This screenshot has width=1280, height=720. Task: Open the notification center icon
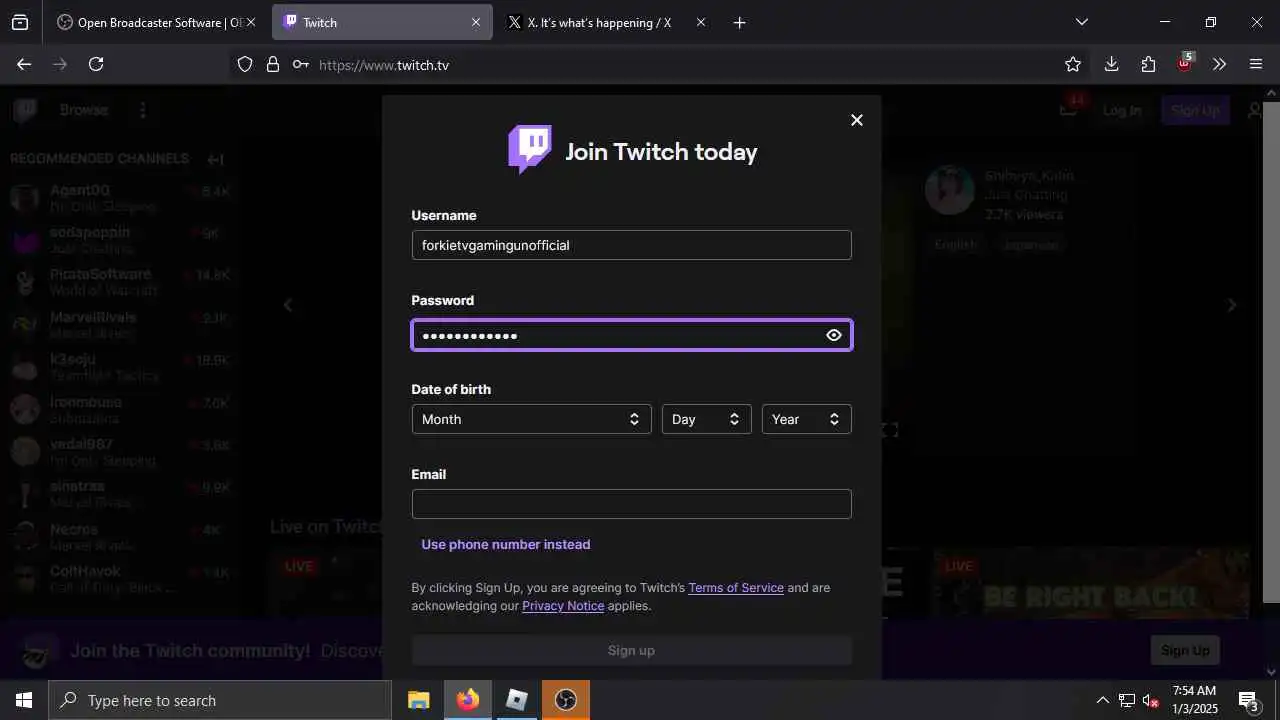tap(1248, 700)
